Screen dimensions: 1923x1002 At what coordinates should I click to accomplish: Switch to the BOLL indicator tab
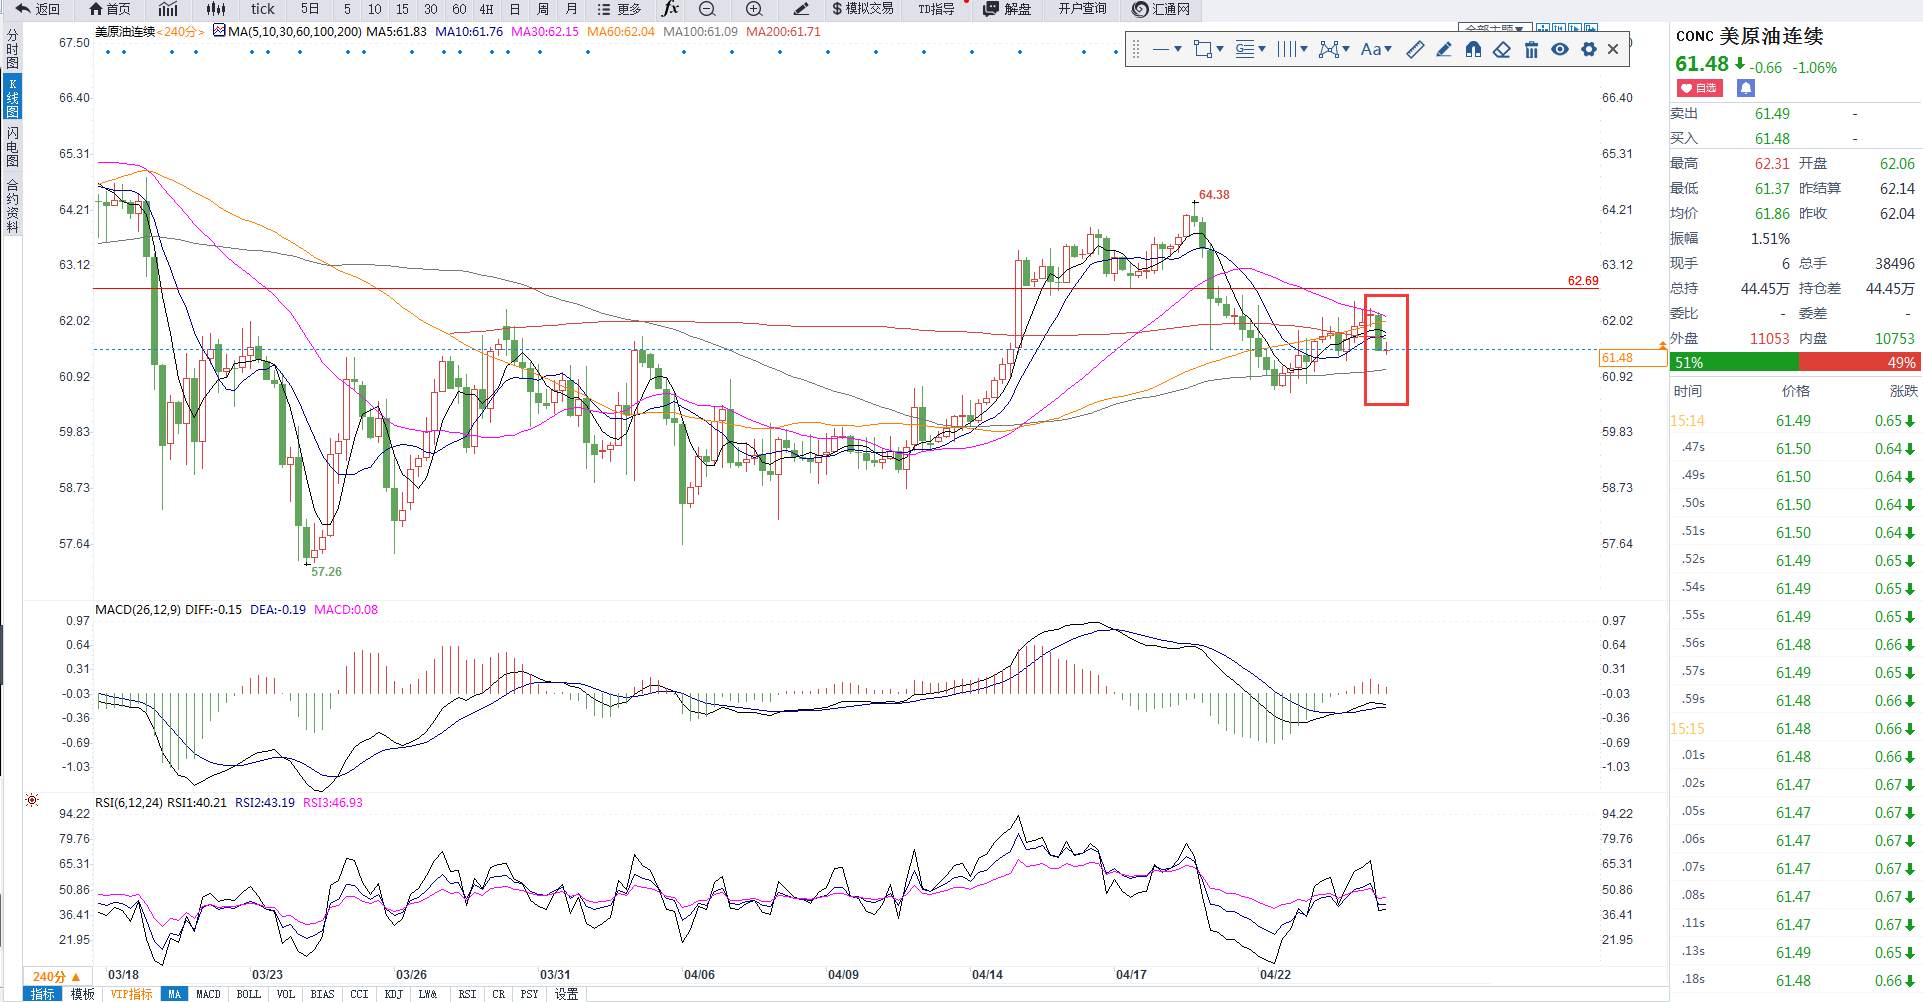tap(248, 994)
